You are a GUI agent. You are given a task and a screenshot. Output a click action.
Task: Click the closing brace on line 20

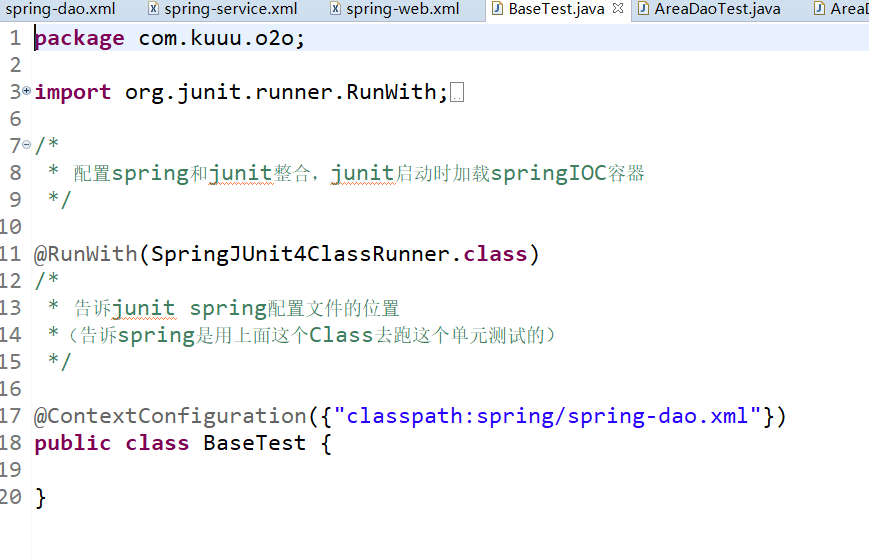click(40, 497)
